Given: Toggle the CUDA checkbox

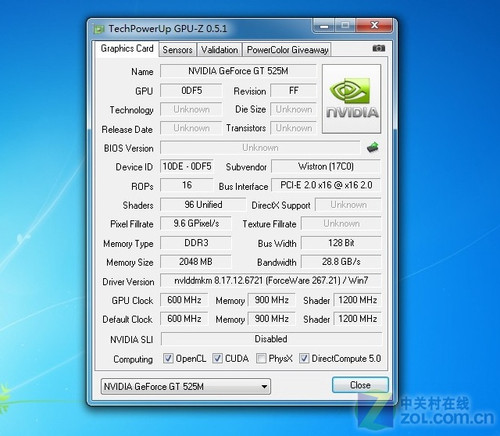Looking at the screenshot, I should click(217, 359).
